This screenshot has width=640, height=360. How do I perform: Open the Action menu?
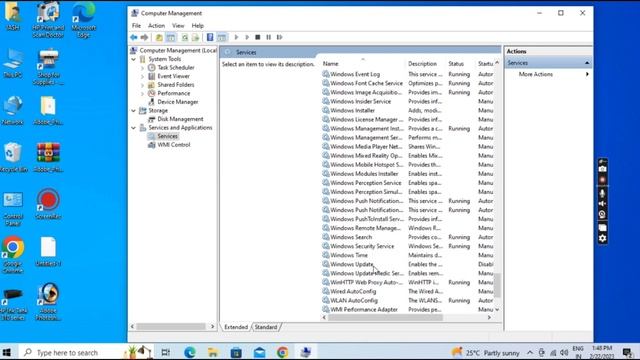pos(156,25)
